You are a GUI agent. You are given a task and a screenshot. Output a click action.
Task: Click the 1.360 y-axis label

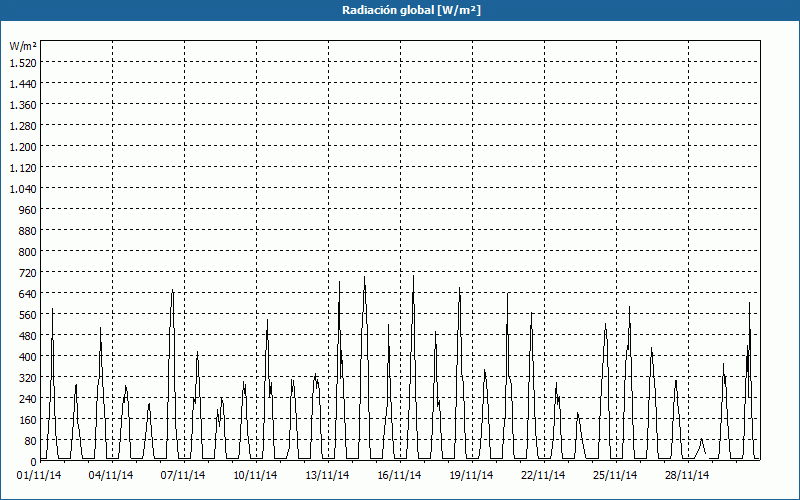tap(23, 105)
